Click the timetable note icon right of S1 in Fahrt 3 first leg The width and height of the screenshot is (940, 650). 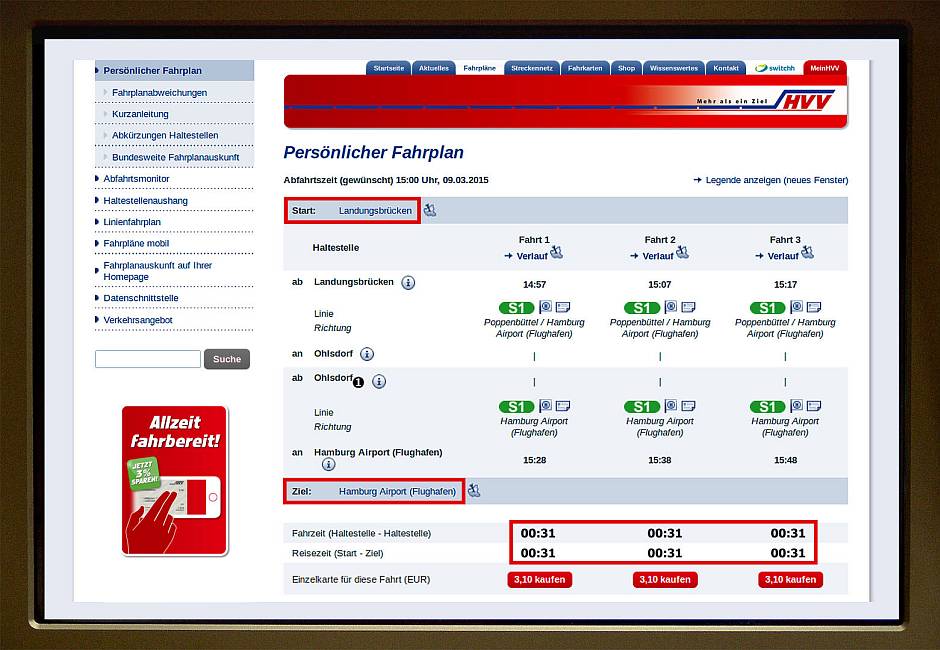(813, 307)
